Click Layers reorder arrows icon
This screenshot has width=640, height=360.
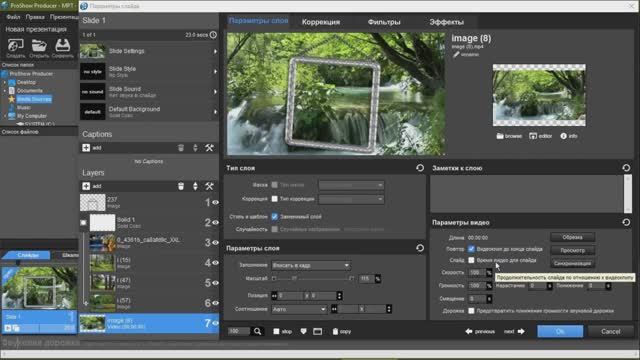tap(195, 186)
